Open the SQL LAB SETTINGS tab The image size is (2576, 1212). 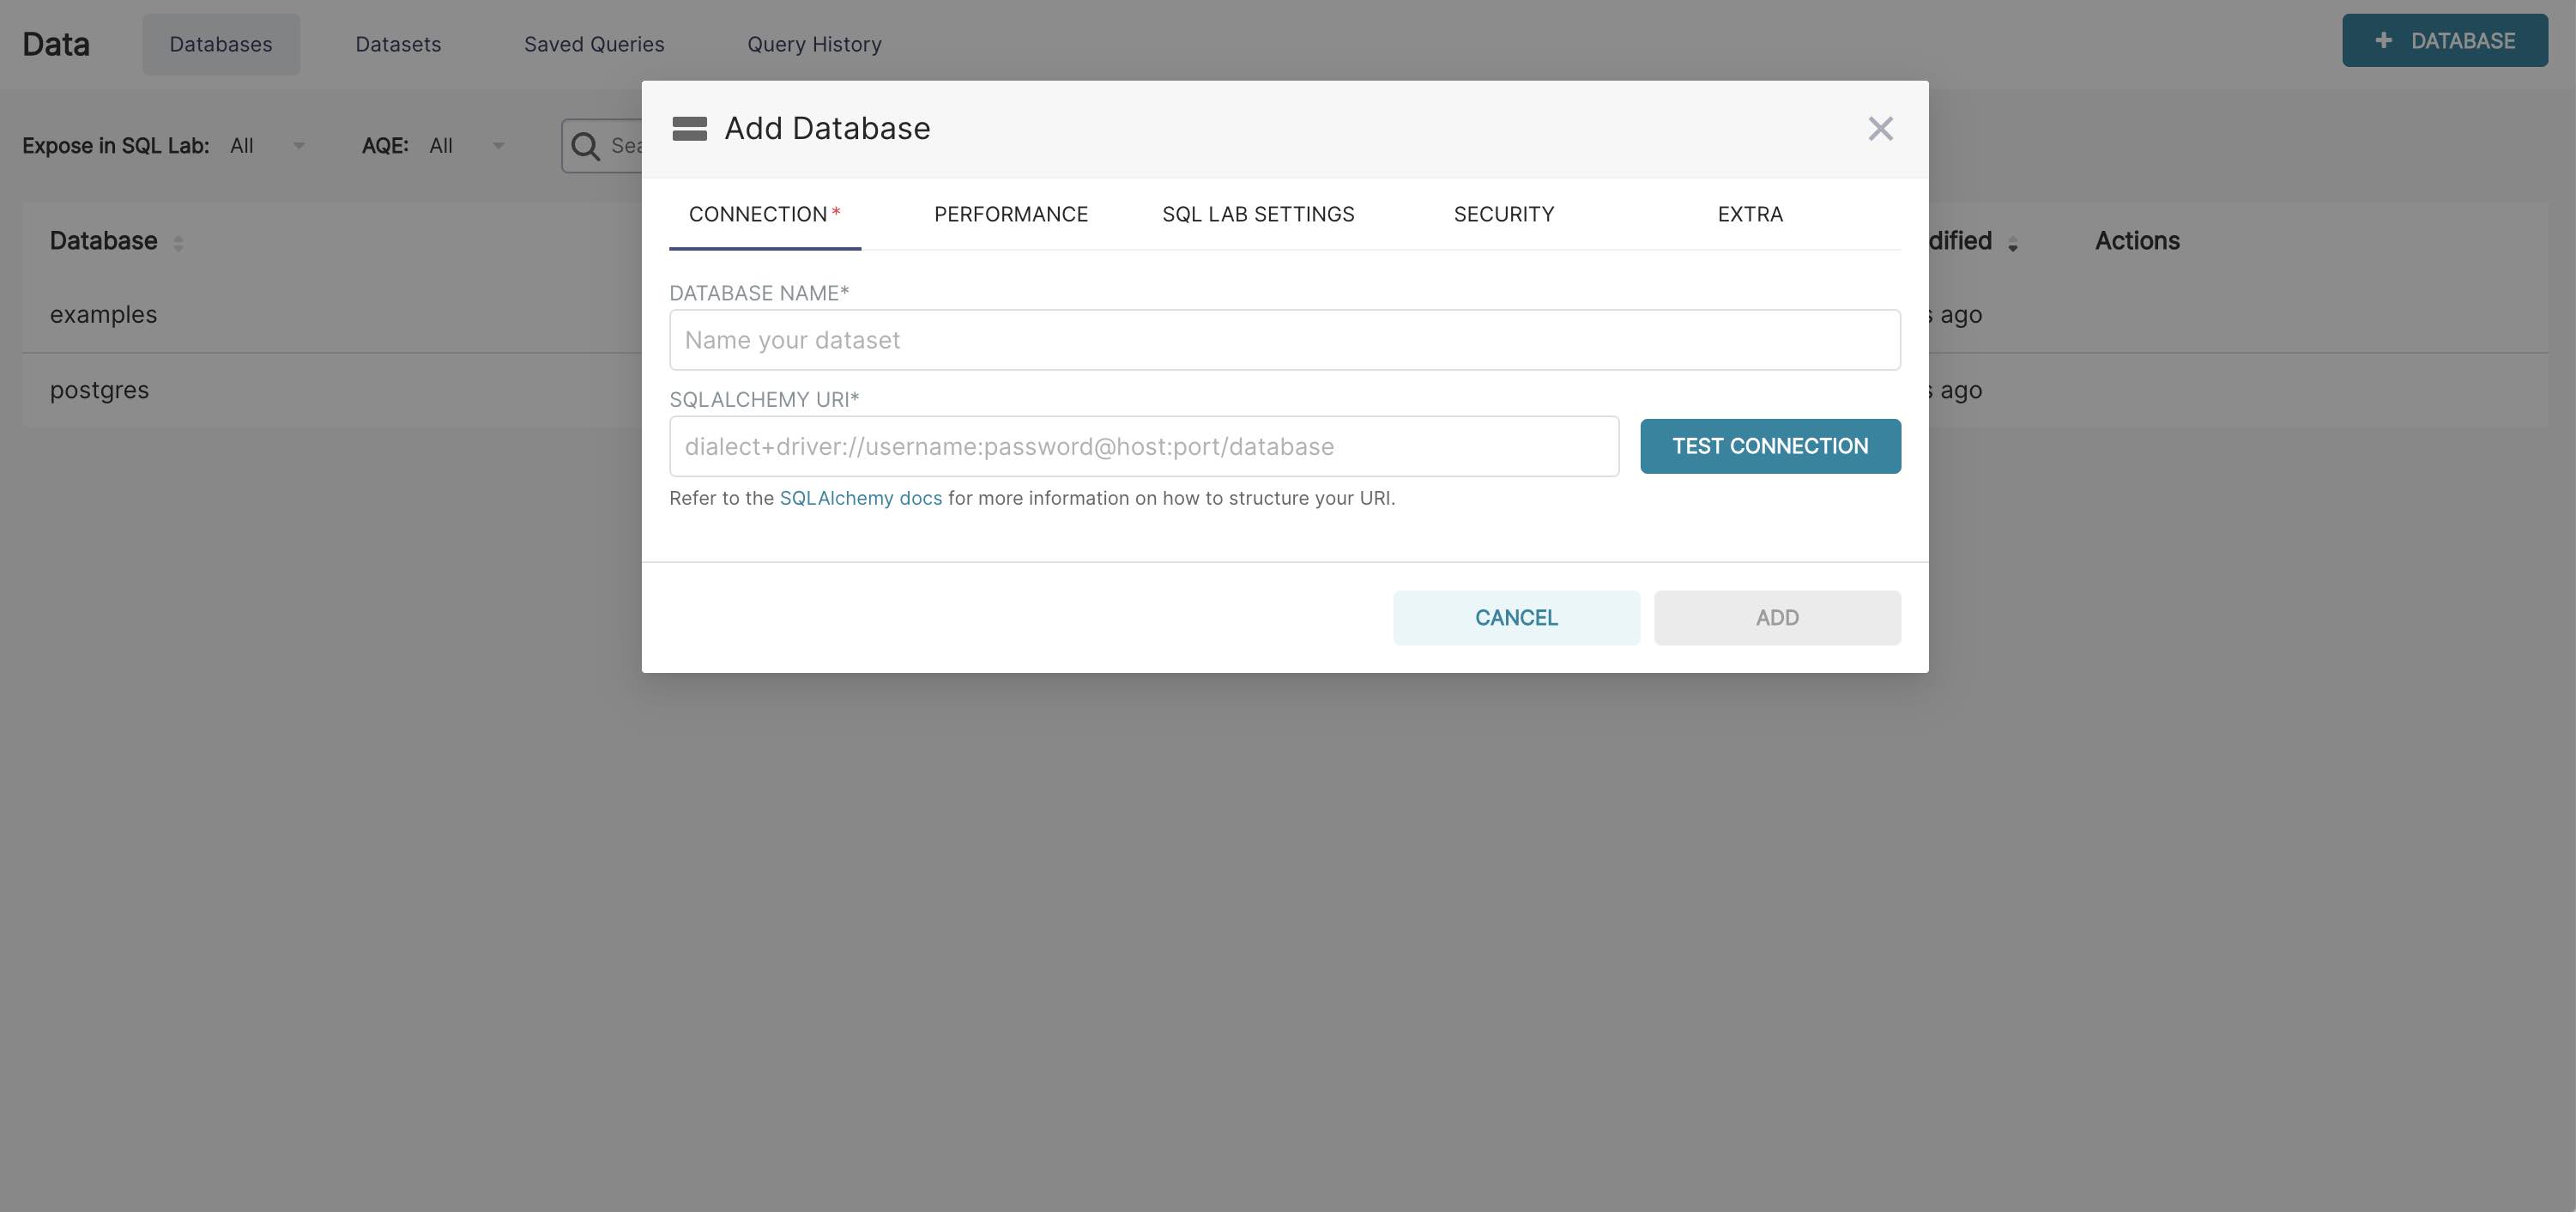coord(1259,214)
